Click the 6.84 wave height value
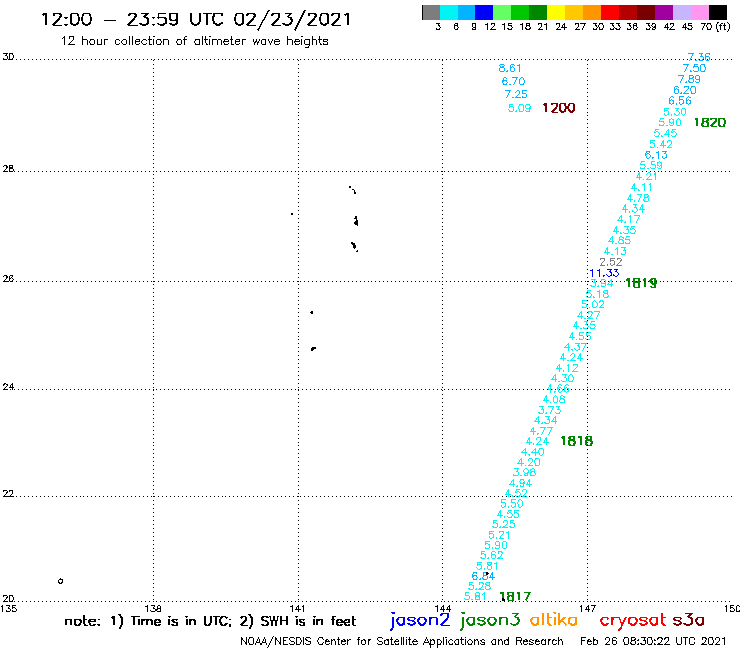 tap(483, 576)
